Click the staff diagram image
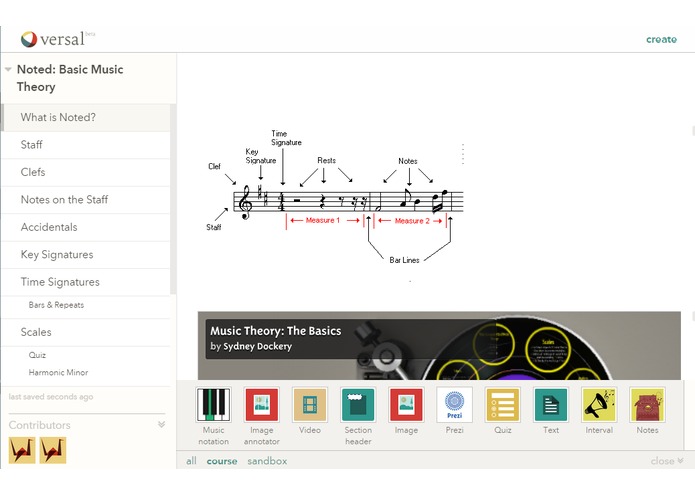Screen dimensions: 695x494 coord(335,197)
